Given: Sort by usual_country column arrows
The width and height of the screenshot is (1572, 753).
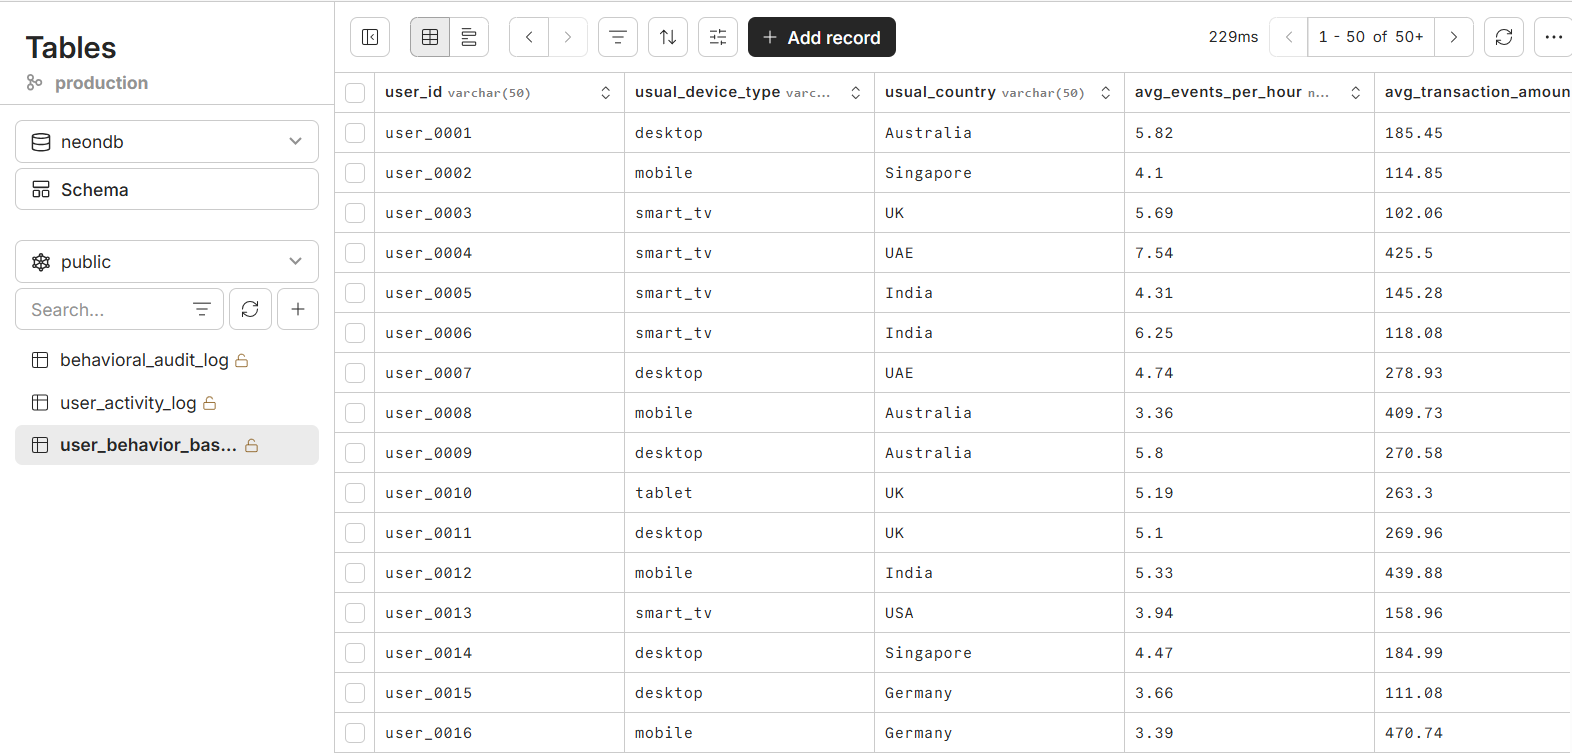Looking at the screenshot, I should (x=1105, y=93).
